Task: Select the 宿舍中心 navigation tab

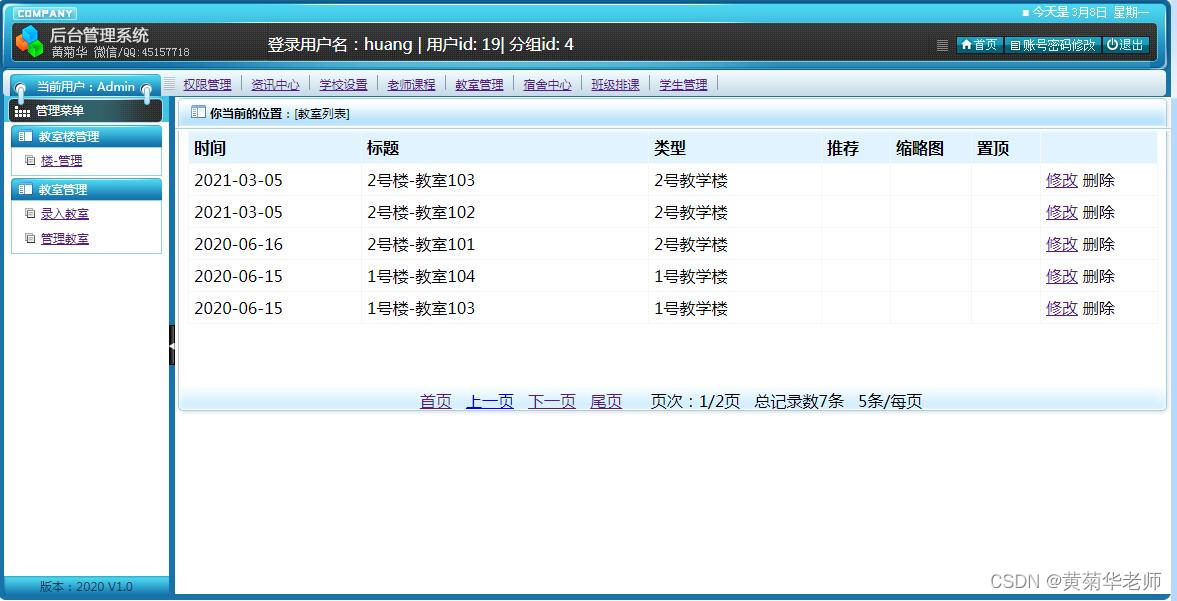Action: (547, 84)
